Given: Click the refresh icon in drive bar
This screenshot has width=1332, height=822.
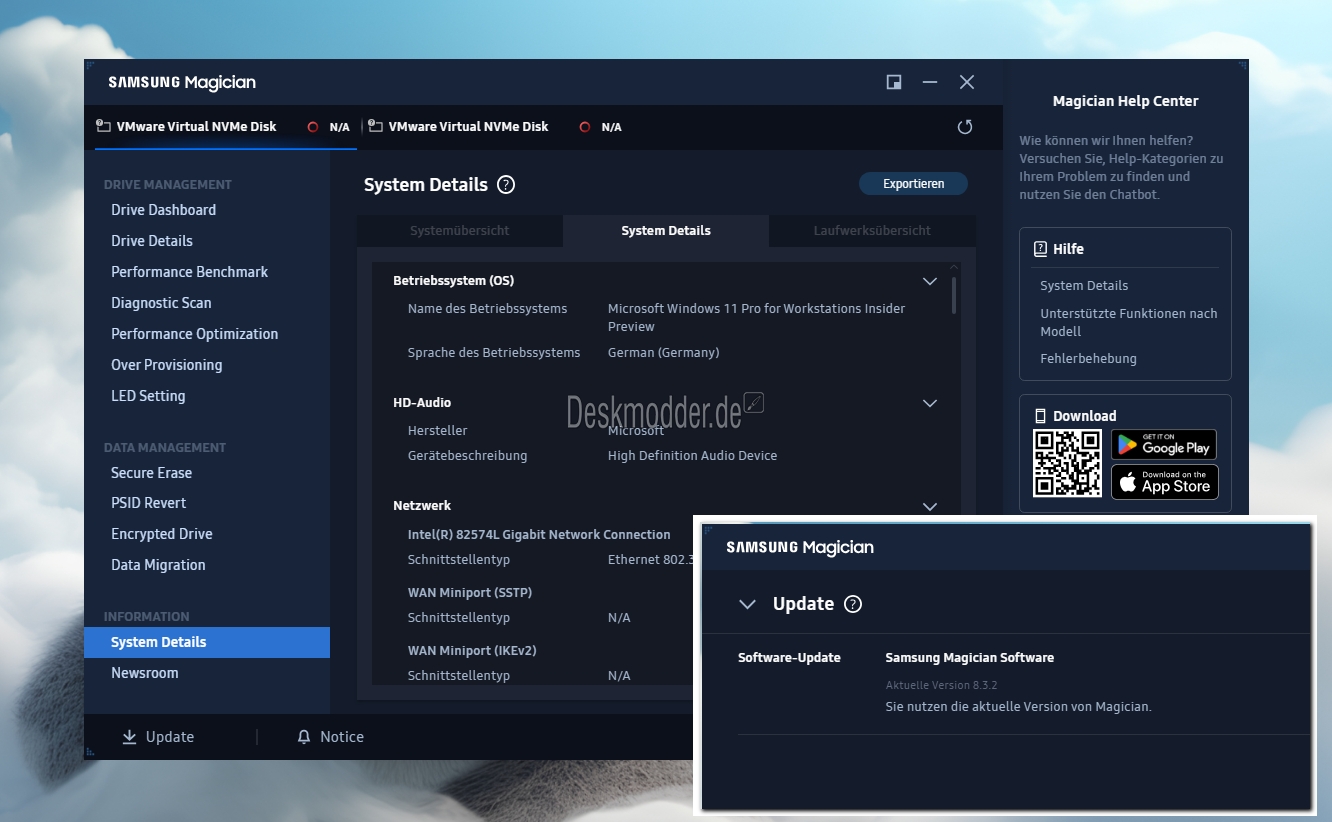Looking at the screenshot, I should [x=965, y=127].
